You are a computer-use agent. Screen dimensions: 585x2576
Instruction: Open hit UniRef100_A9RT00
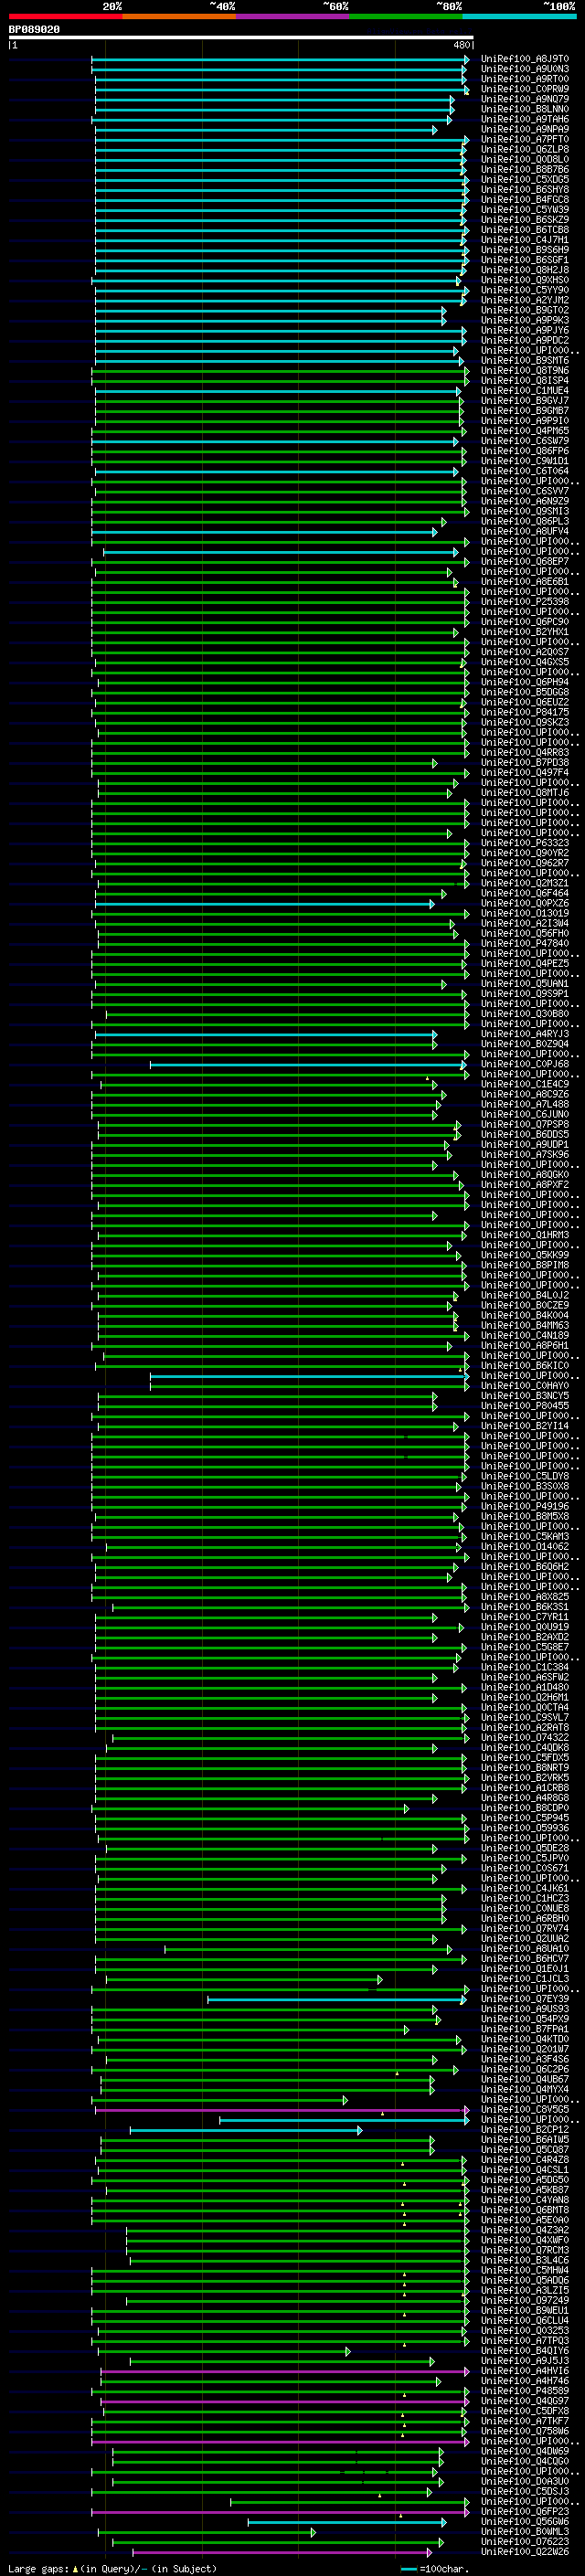[x=525, y=79]
